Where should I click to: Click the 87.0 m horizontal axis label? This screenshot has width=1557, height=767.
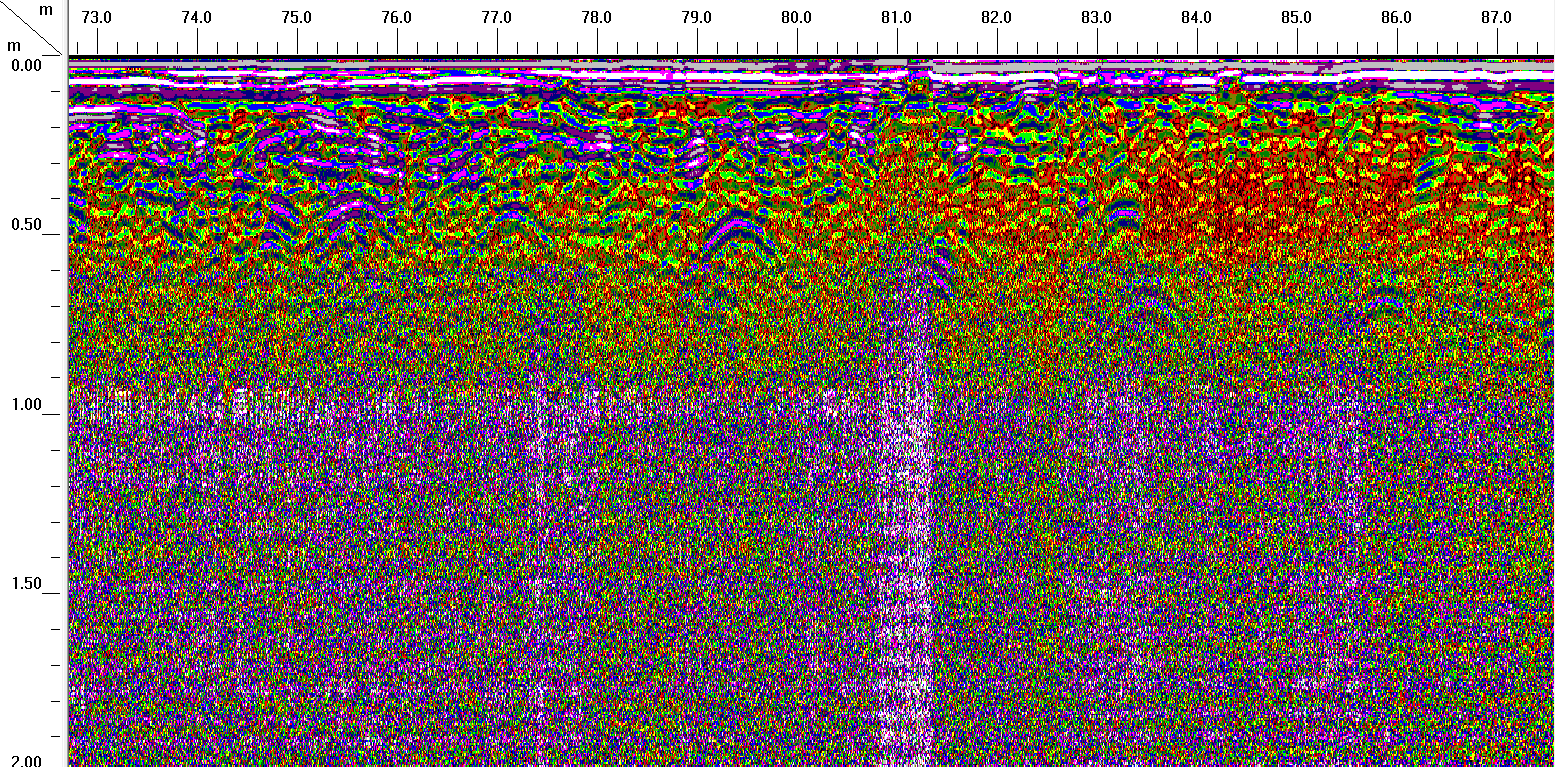(1496, 18)
